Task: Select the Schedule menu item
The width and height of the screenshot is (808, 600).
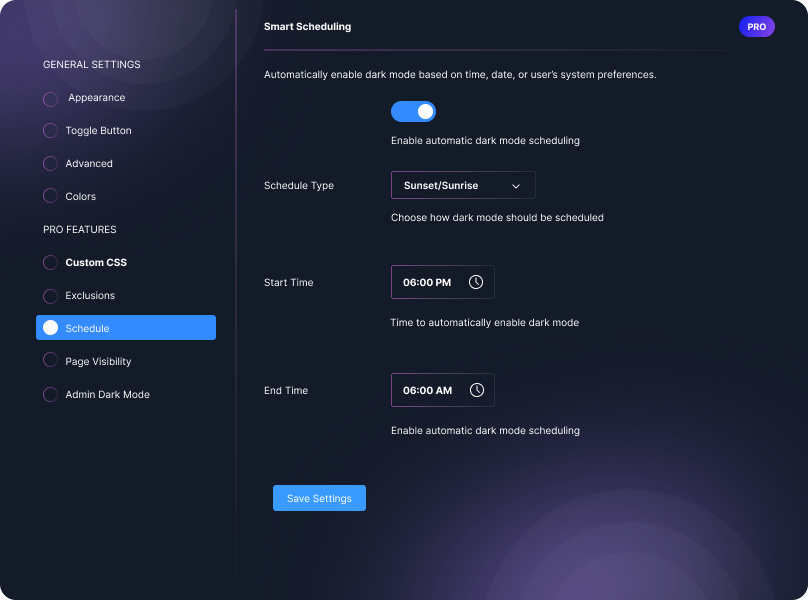Action: tap(126, 328)
